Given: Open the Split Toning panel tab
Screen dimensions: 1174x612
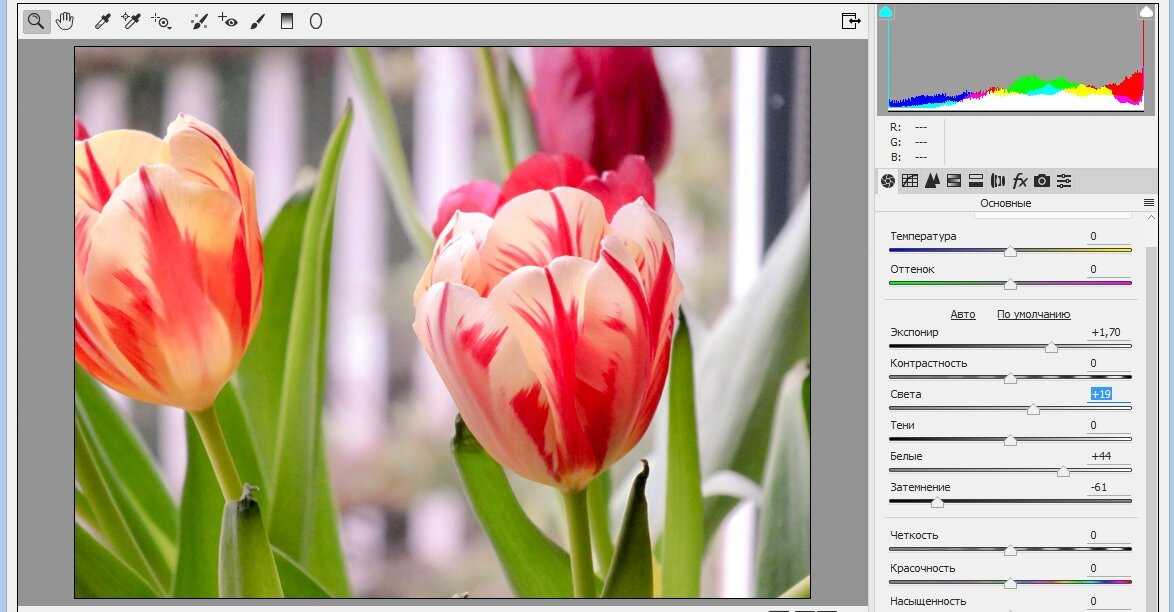Looking at the screenshot, I should pyautogui.click(x=976, y=181).
